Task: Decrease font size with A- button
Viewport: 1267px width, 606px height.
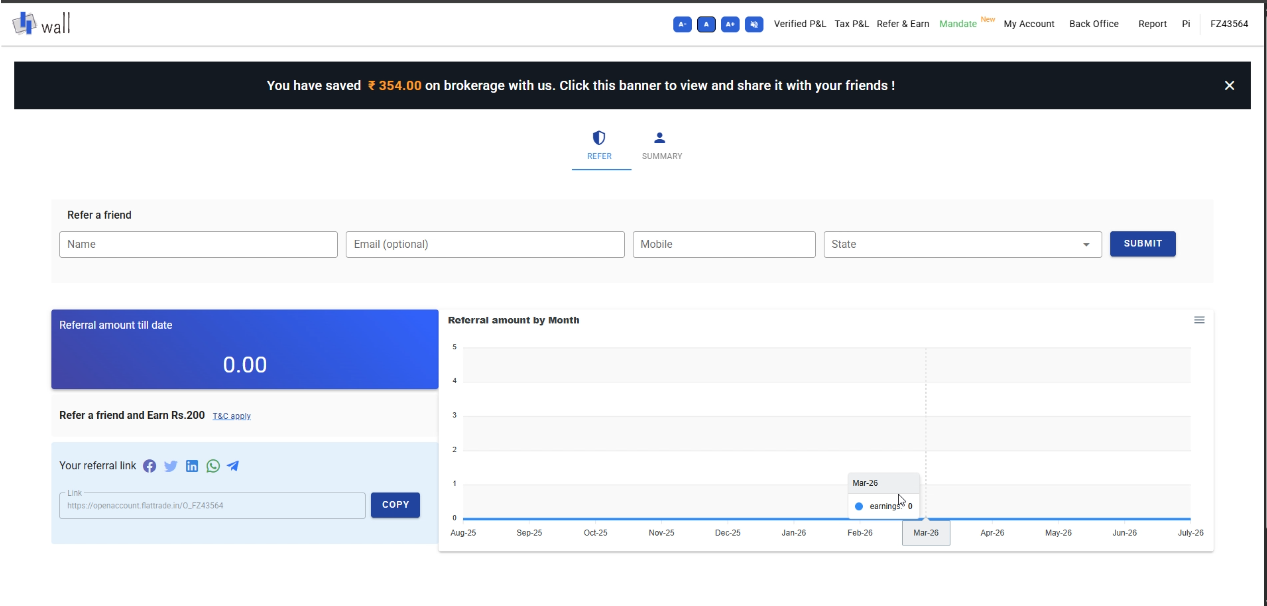Action: click(682, 24)
